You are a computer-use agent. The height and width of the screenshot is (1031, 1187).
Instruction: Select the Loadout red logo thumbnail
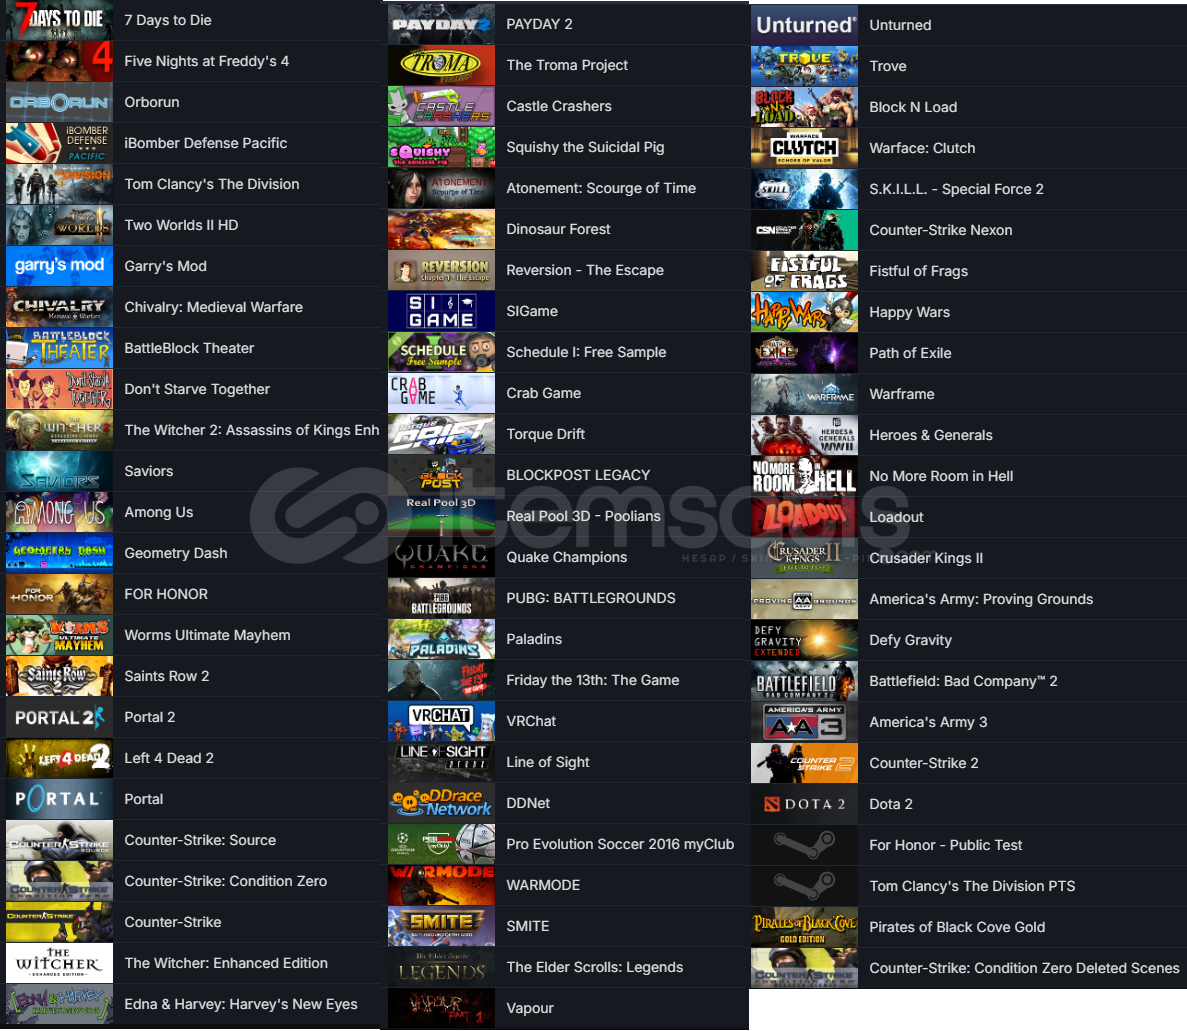point(805,517)
